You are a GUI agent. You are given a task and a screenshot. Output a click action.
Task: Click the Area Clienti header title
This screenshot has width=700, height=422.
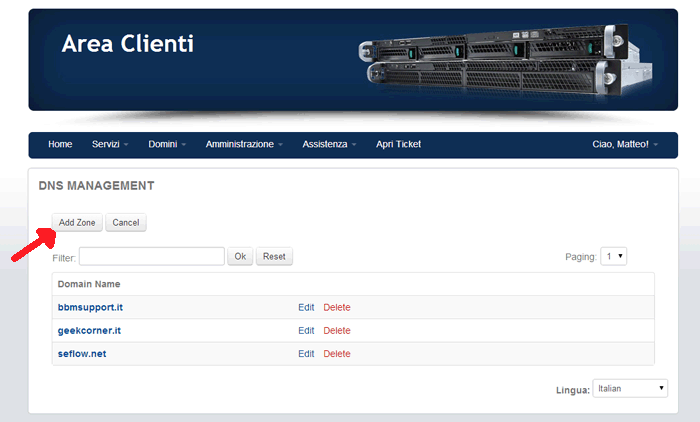(127, 44)
